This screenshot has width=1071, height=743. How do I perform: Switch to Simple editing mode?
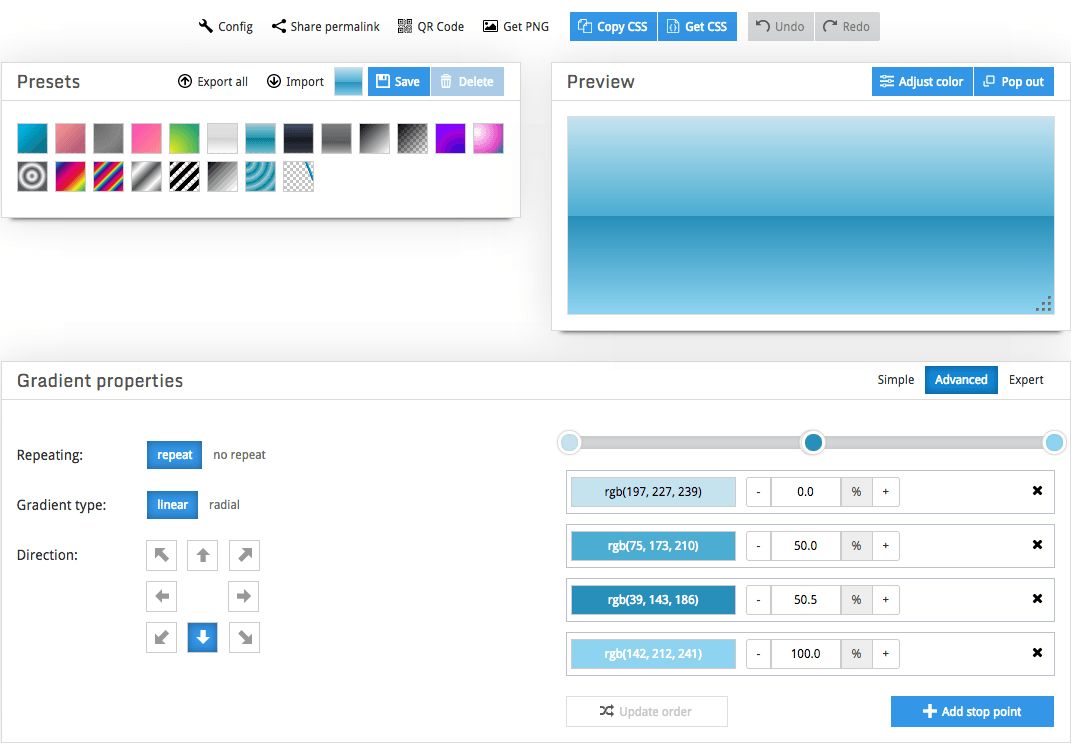click(895, 380)
